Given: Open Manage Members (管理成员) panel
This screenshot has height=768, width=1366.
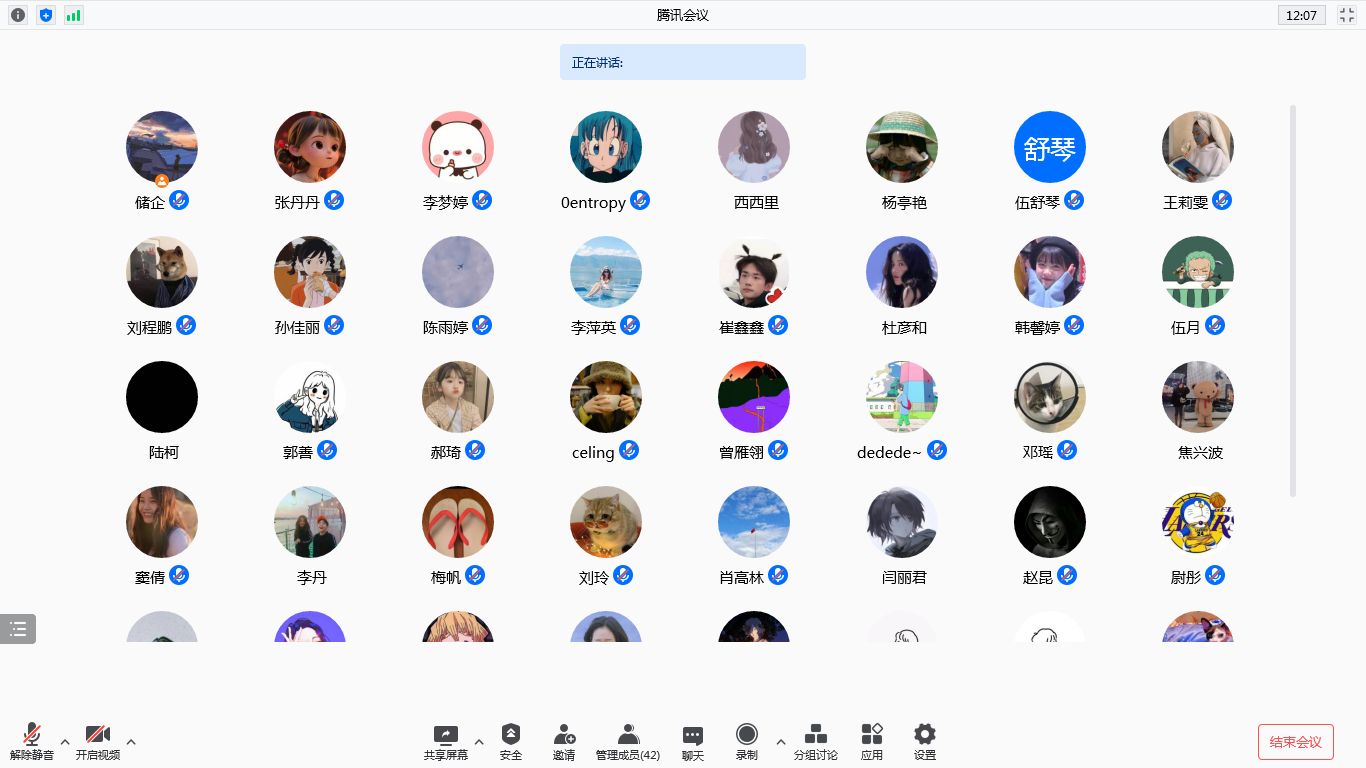Looking at the screenshot, I should pos(628,741).
